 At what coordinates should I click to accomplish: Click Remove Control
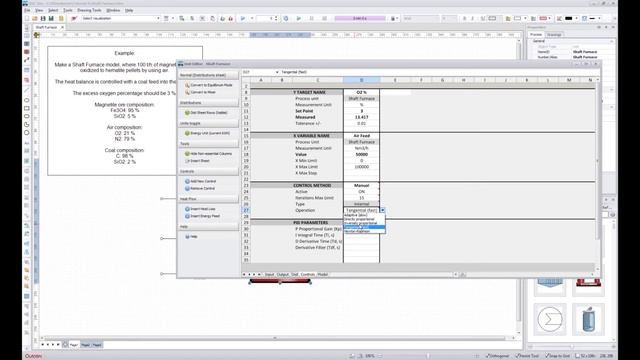pos(200,189)
